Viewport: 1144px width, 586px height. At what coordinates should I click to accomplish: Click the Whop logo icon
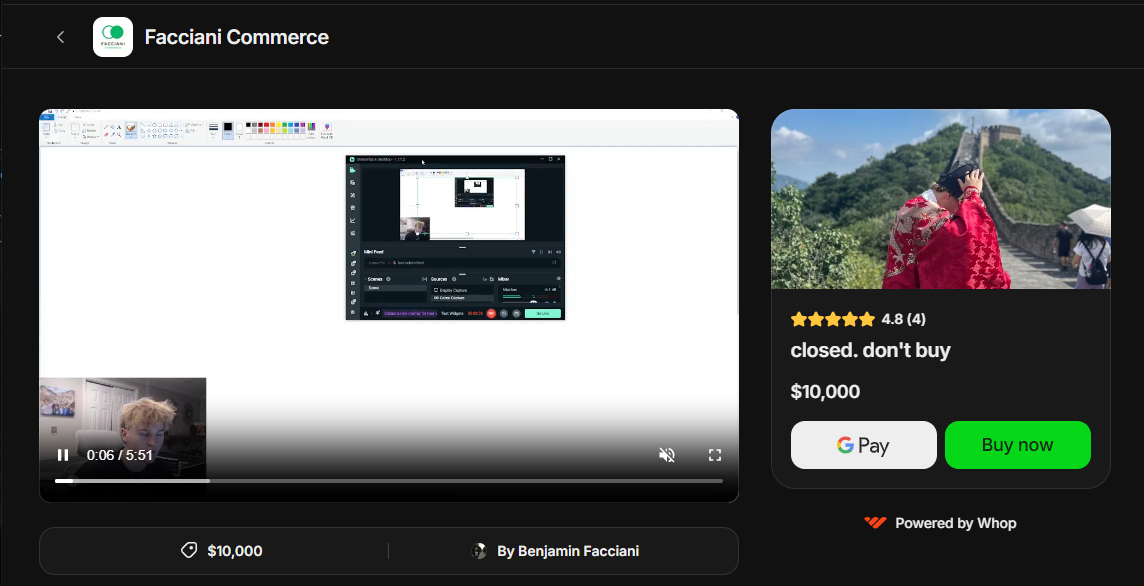876,523
